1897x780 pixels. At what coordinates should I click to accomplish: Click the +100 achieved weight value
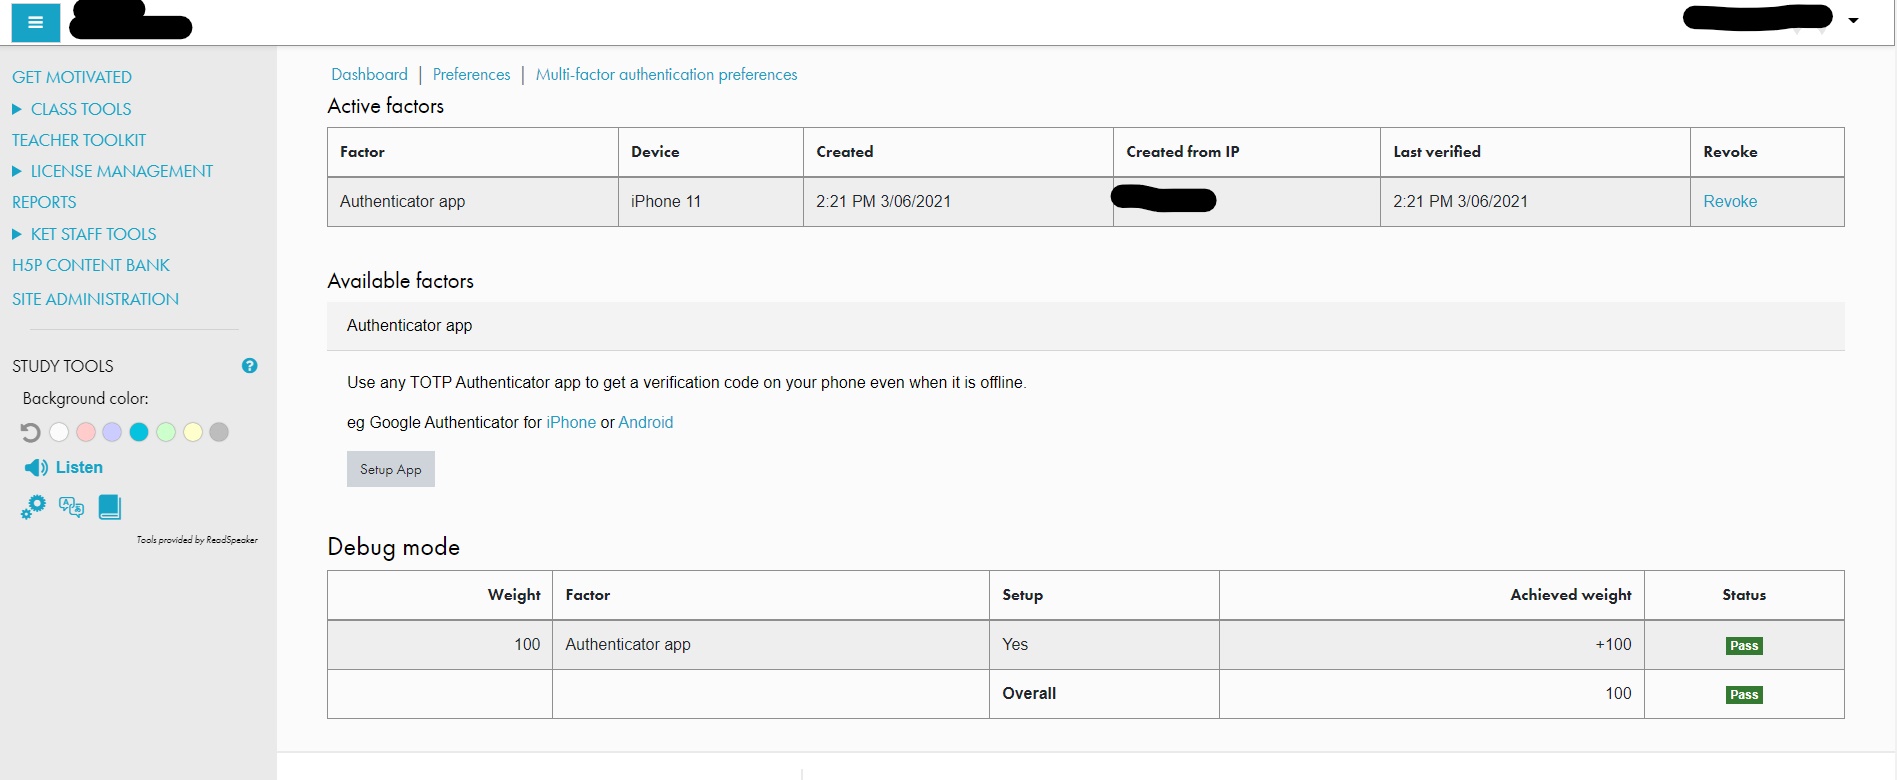tap(1613, 645)
